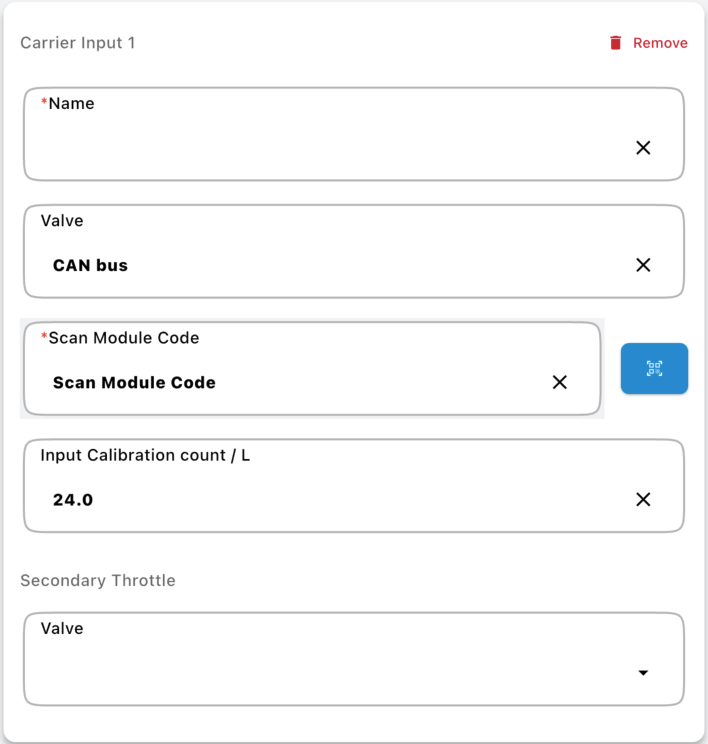This screenshot has width=708, height=744.
Task: Clear the Name field with its X
Action: pyautogui.click(x=643, y=148)
